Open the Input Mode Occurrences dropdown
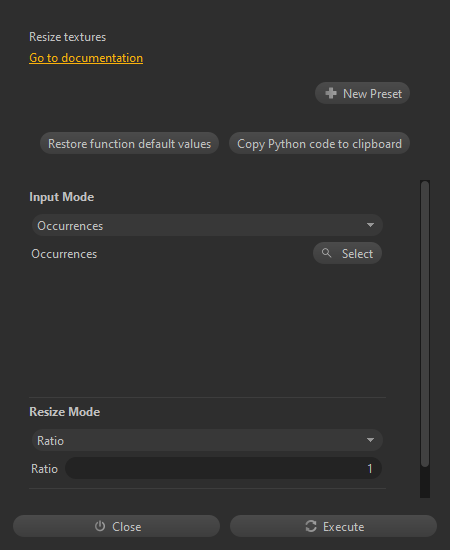450x550 pixels. 207,225
